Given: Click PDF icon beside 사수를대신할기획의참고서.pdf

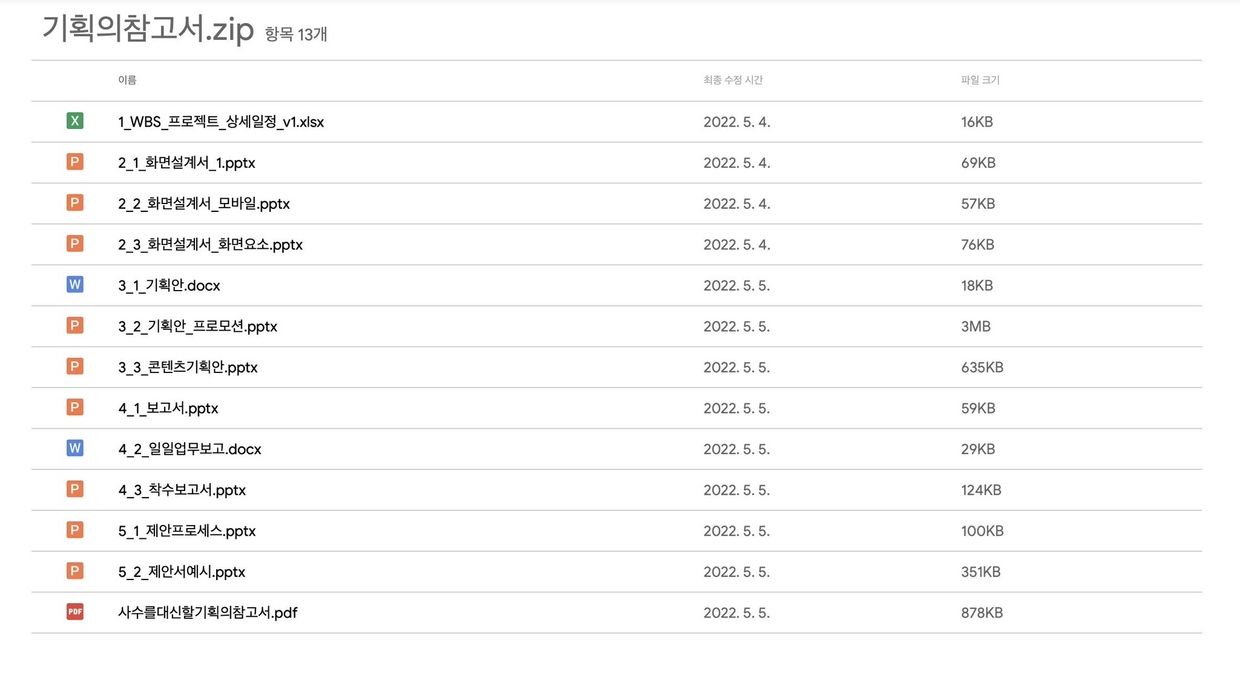Looking at the screenshot, I should pyautogui.click(x=75, y=612).
